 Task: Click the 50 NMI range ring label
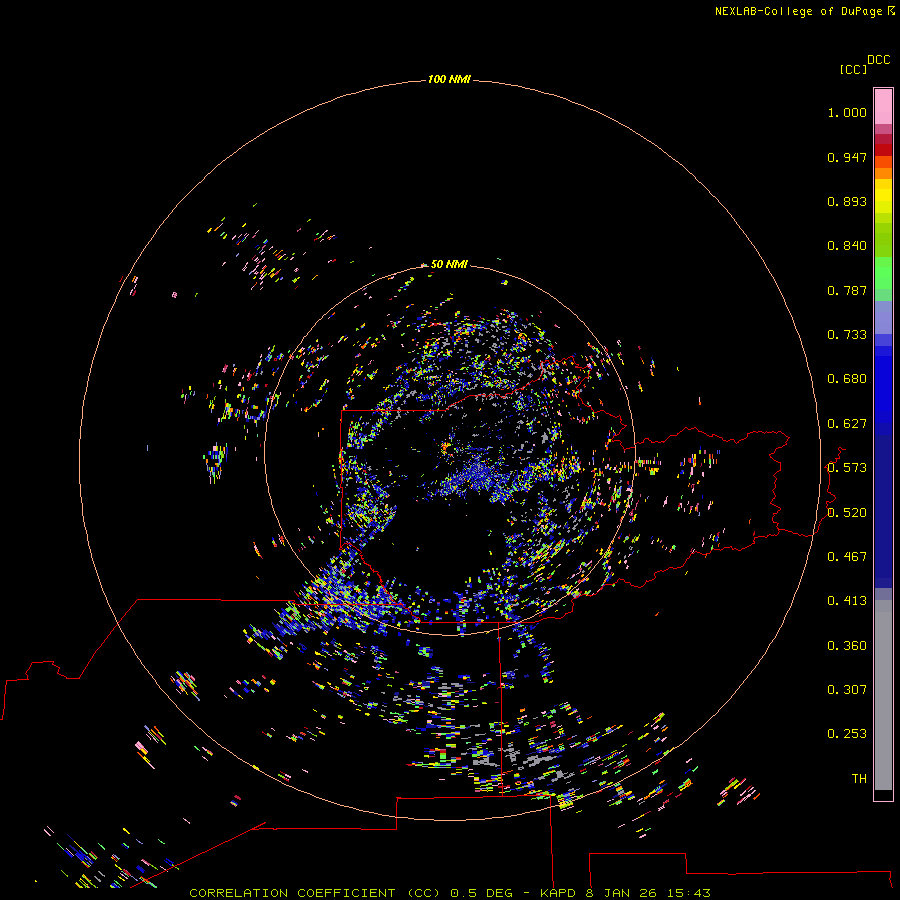(449, 264)
